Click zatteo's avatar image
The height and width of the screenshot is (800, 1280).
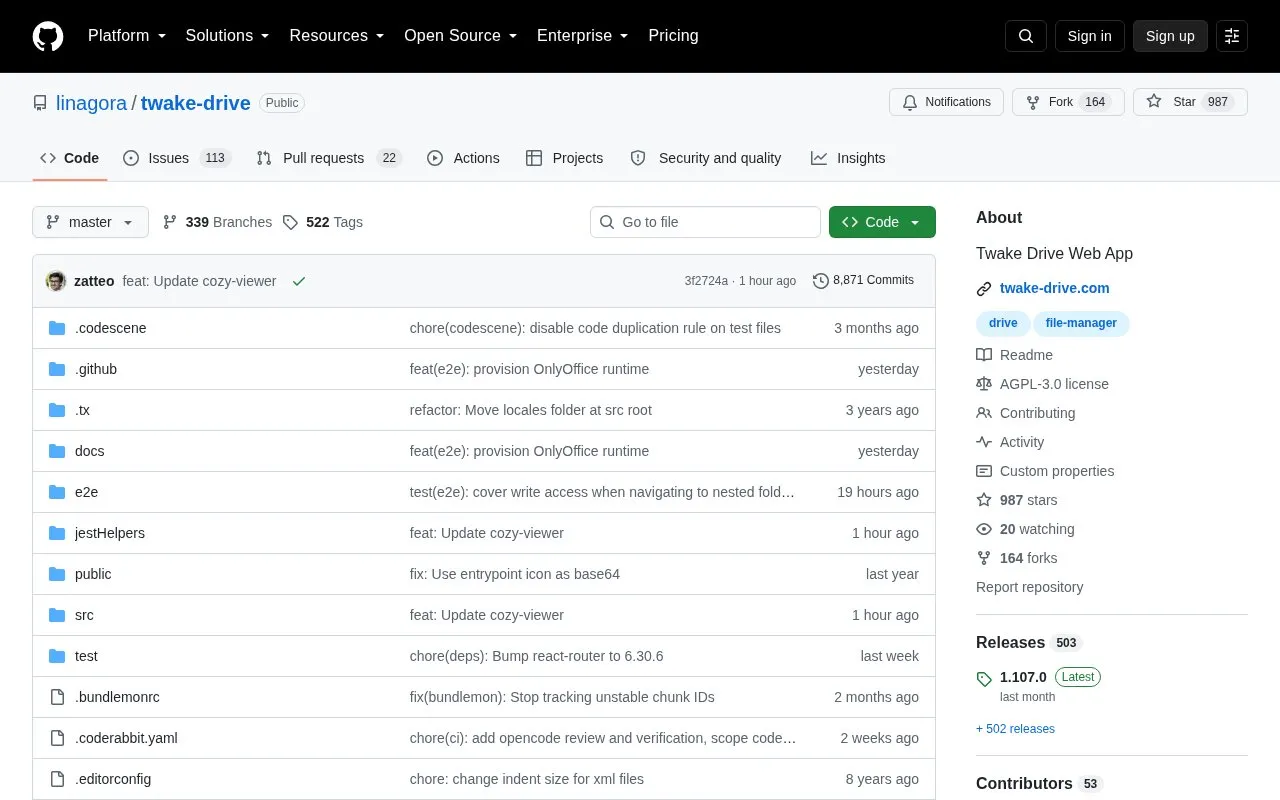point(56,281)
